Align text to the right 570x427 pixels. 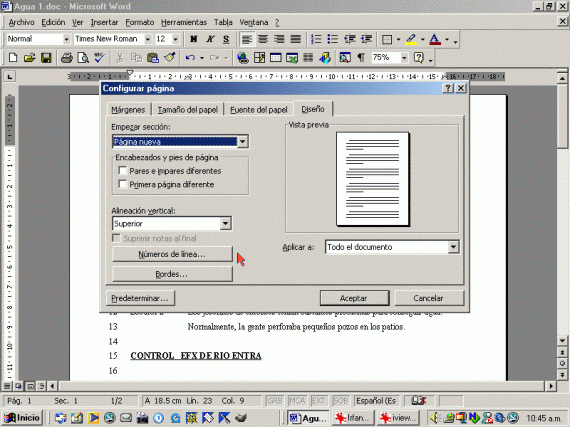[279, 39]
